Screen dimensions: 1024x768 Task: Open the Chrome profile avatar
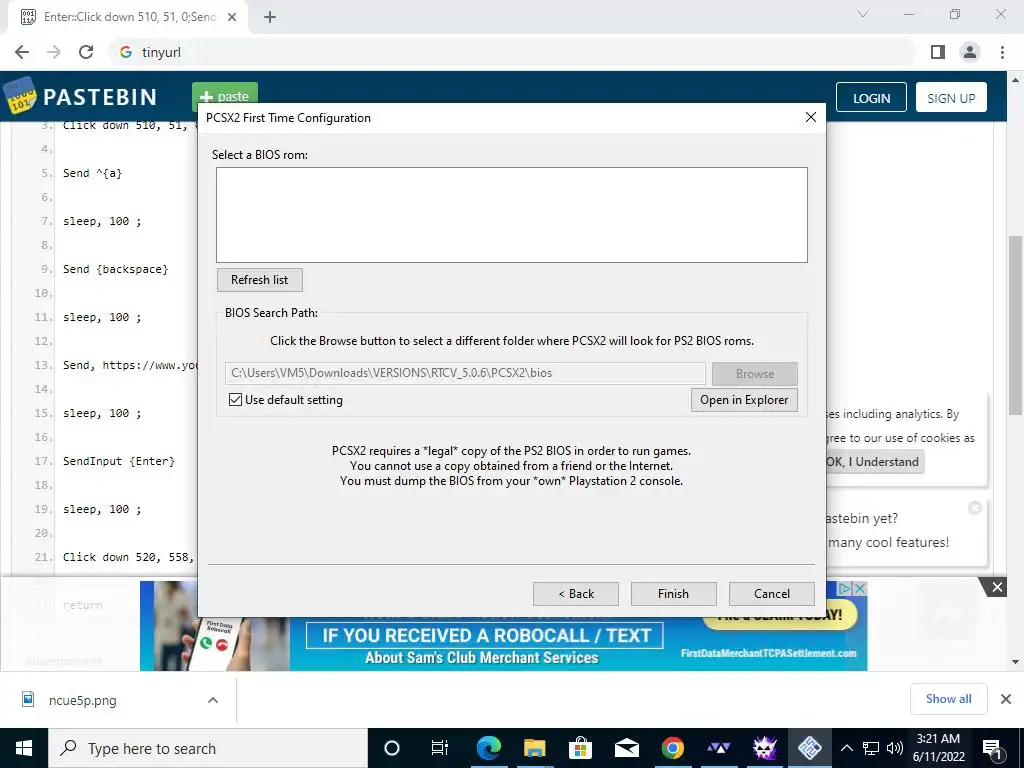(x=970, y=52)
